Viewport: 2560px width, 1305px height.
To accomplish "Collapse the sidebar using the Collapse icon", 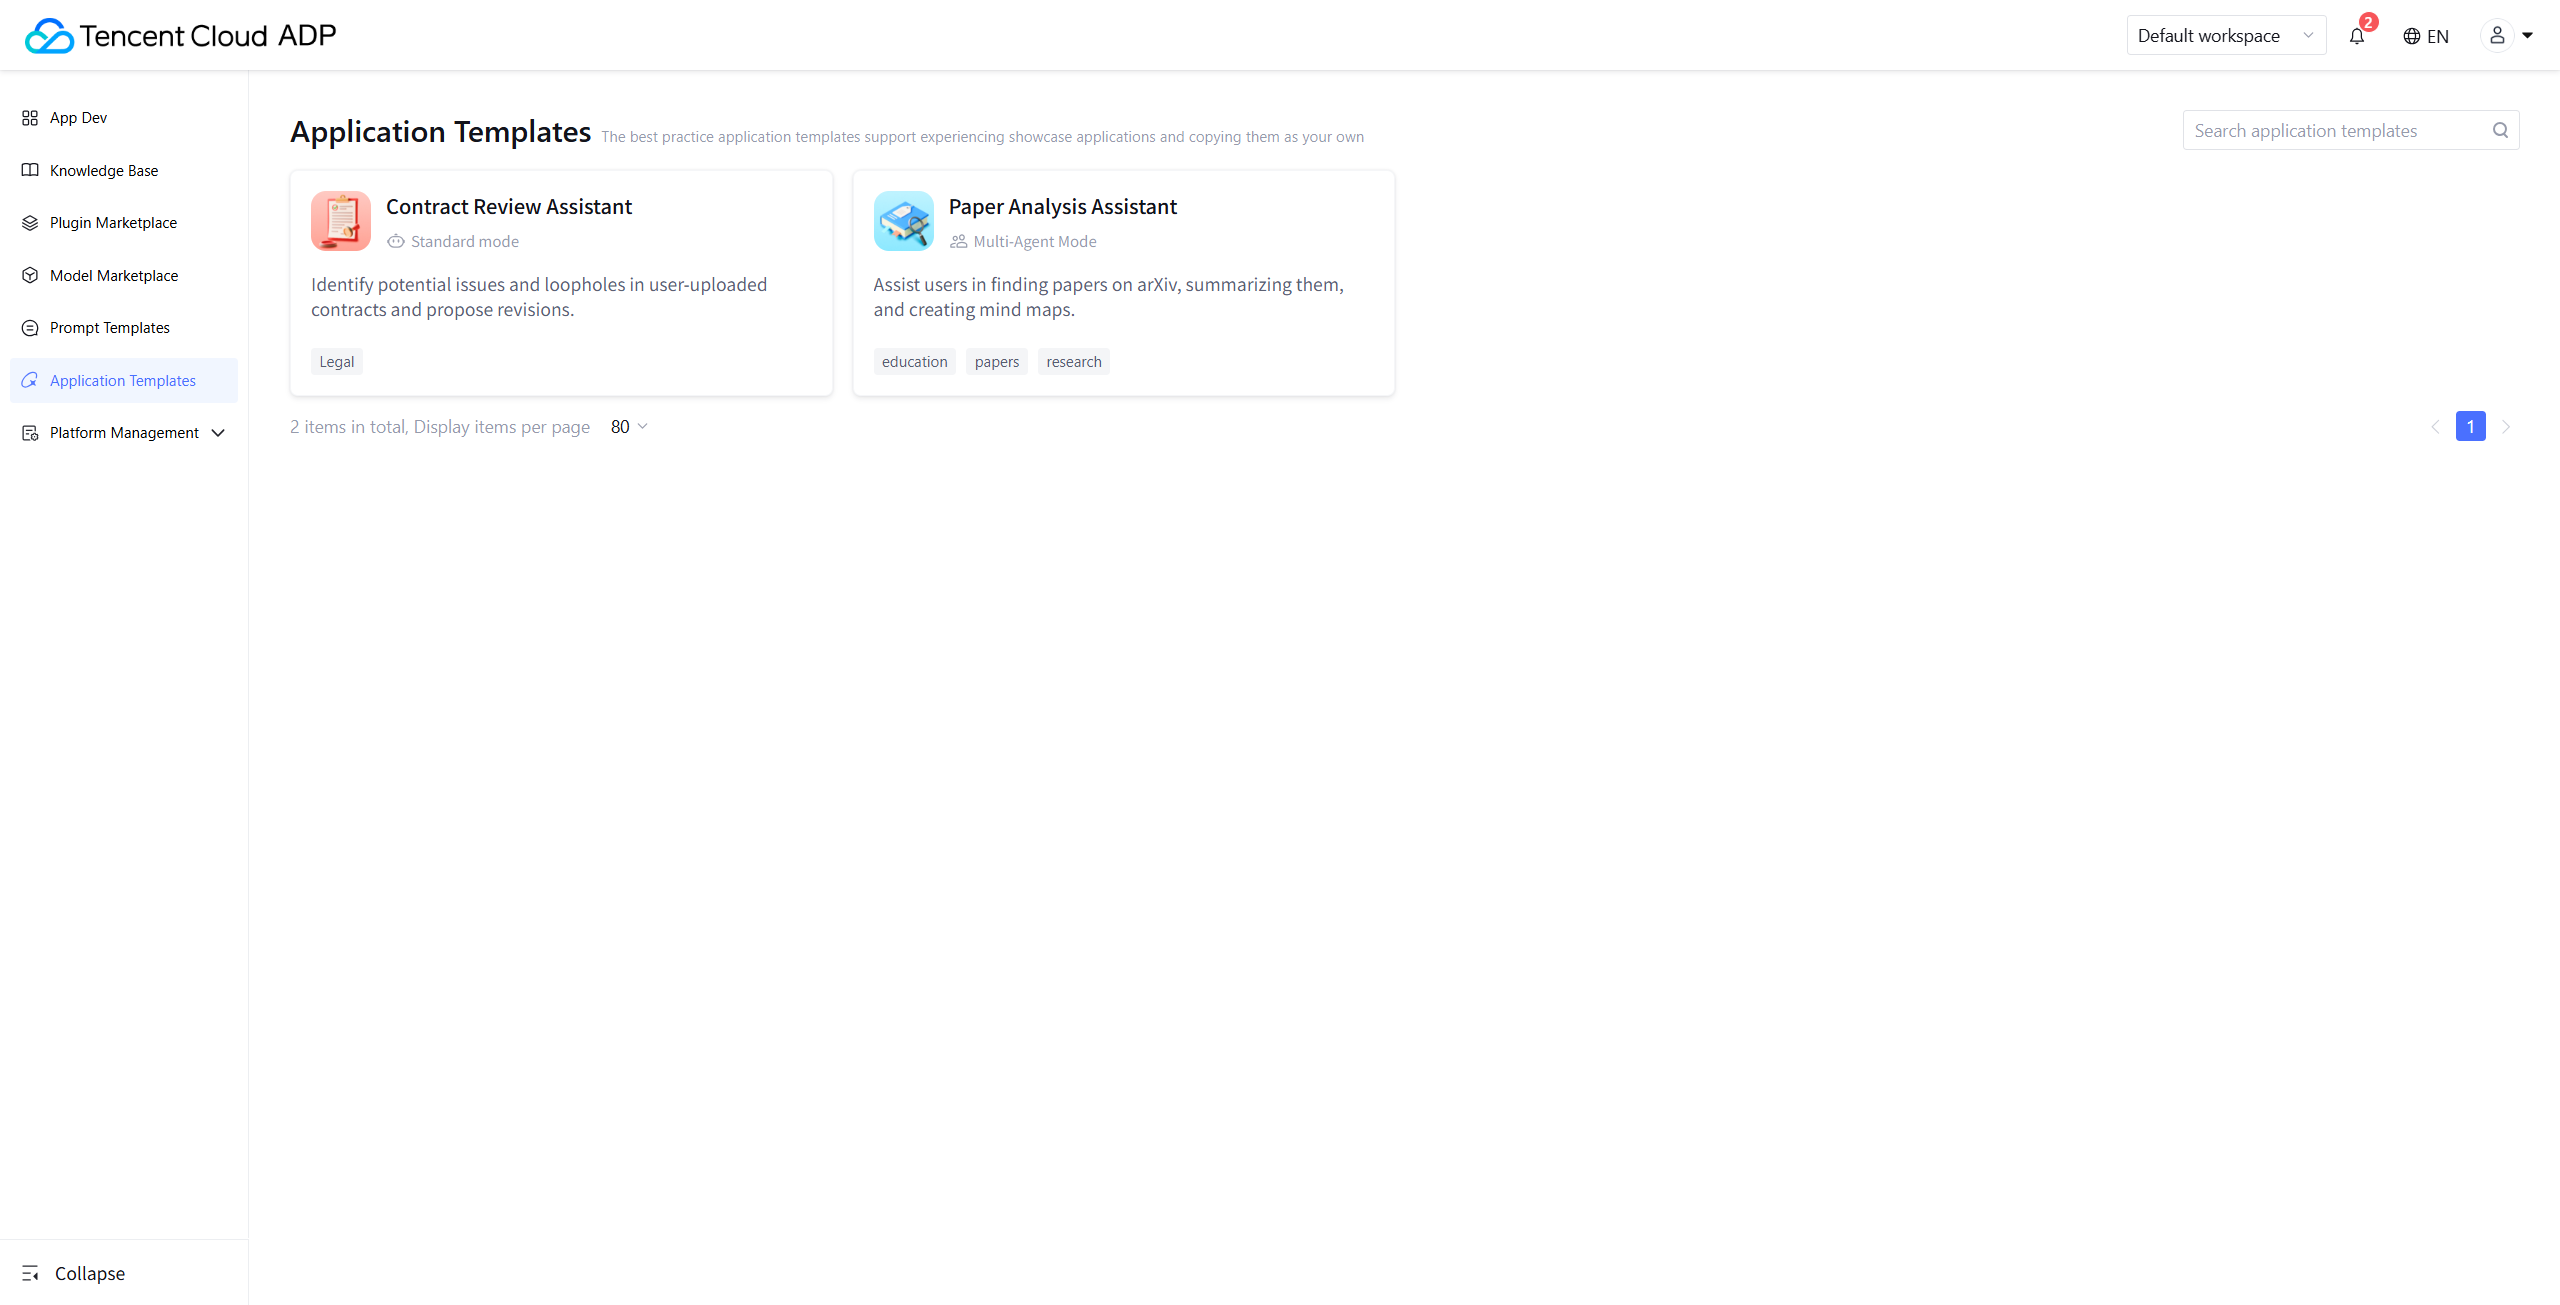I will [x=30, y=1273].
